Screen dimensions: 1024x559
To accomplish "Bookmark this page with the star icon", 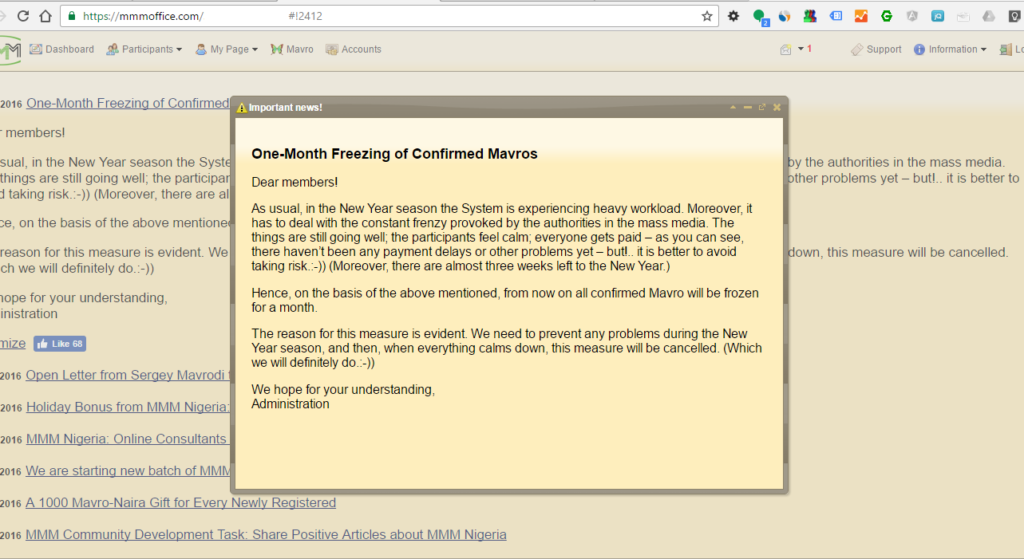I will point(707,16).
